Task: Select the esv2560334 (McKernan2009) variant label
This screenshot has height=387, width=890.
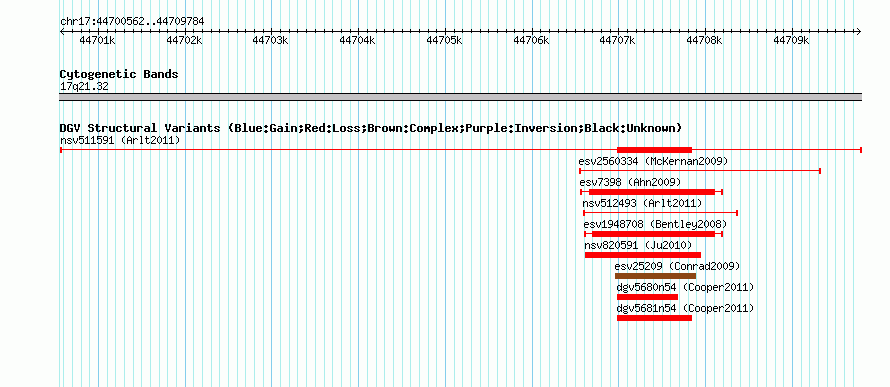Action: [x=653, y=161]
